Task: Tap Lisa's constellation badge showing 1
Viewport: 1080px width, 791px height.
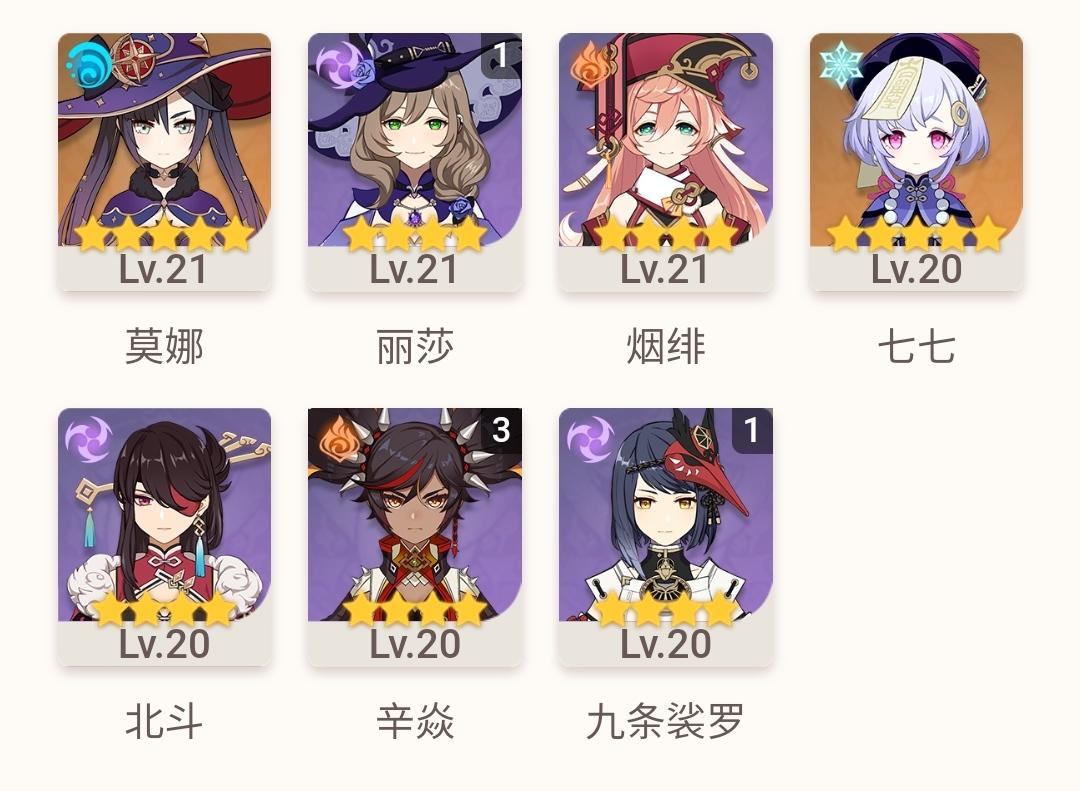Action: [501, 54]
